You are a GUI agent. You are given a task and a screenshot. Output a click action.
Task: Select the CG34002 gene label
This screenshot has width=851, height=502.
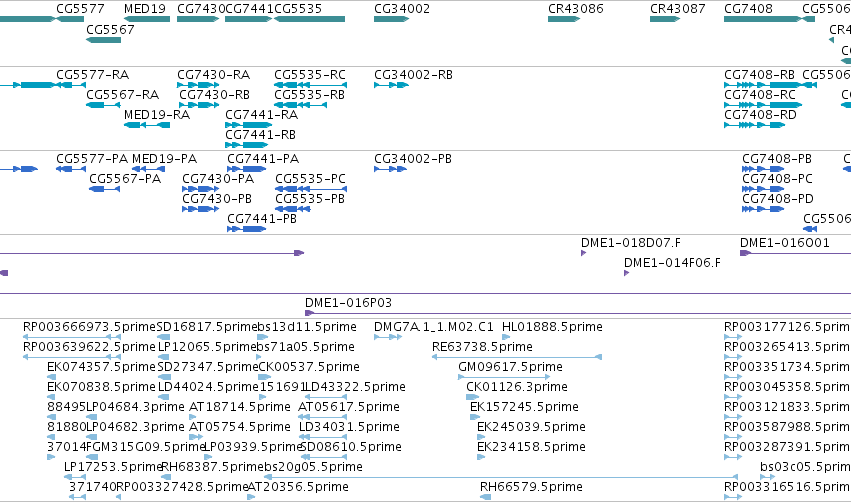click(402, 9)
